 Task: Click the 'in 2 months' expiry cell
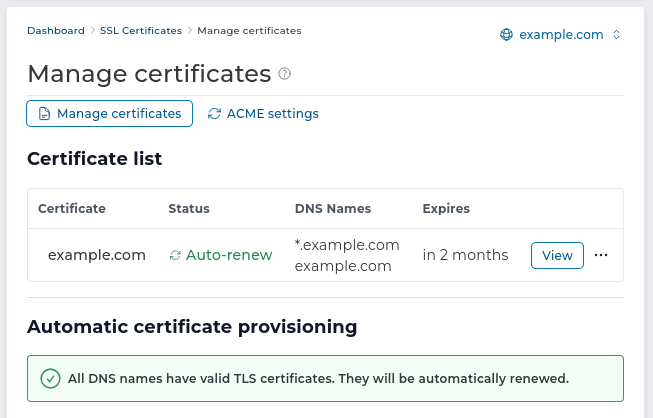coord(465,255)
